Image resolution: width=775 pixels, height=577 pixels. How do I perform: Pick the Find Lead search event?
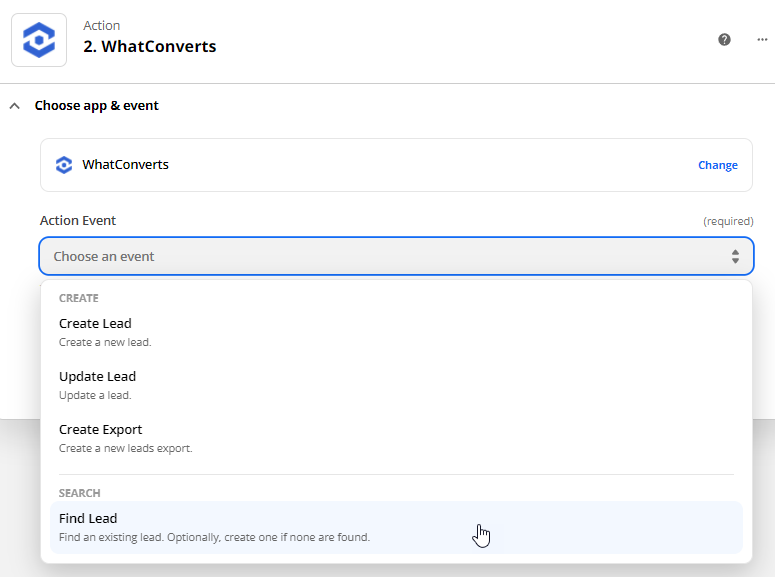tap(396, 527)
